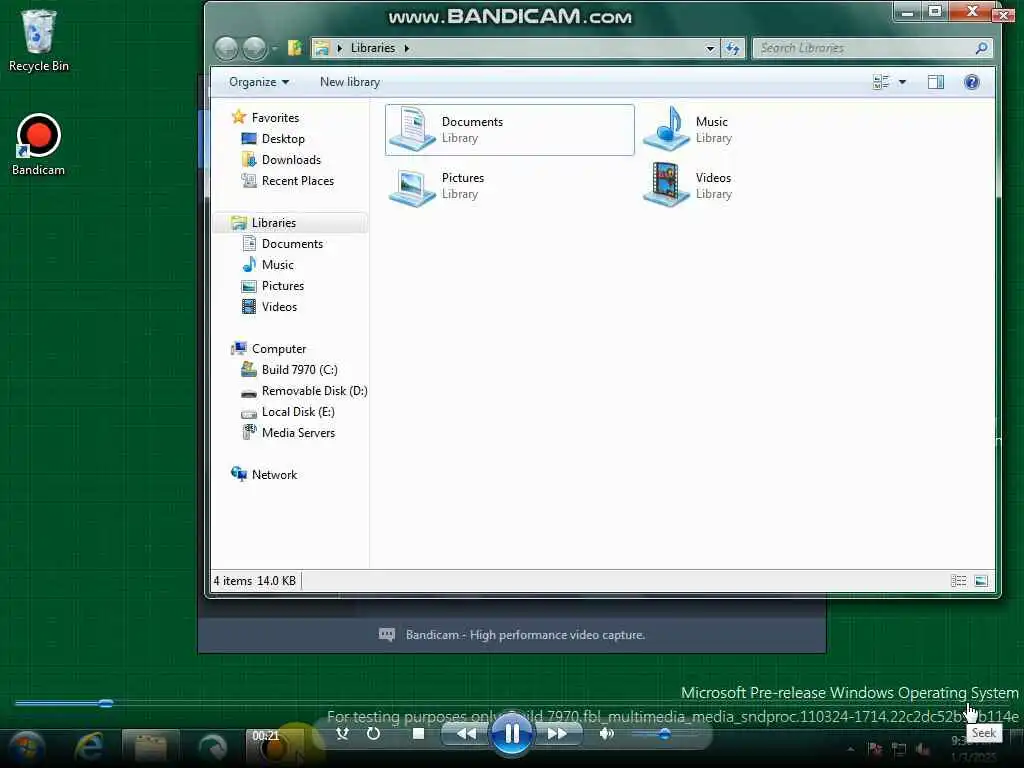Screen dimensions: 1024x768
Task: Expand the address bar history dropdown
Action: tap(710, 48)
